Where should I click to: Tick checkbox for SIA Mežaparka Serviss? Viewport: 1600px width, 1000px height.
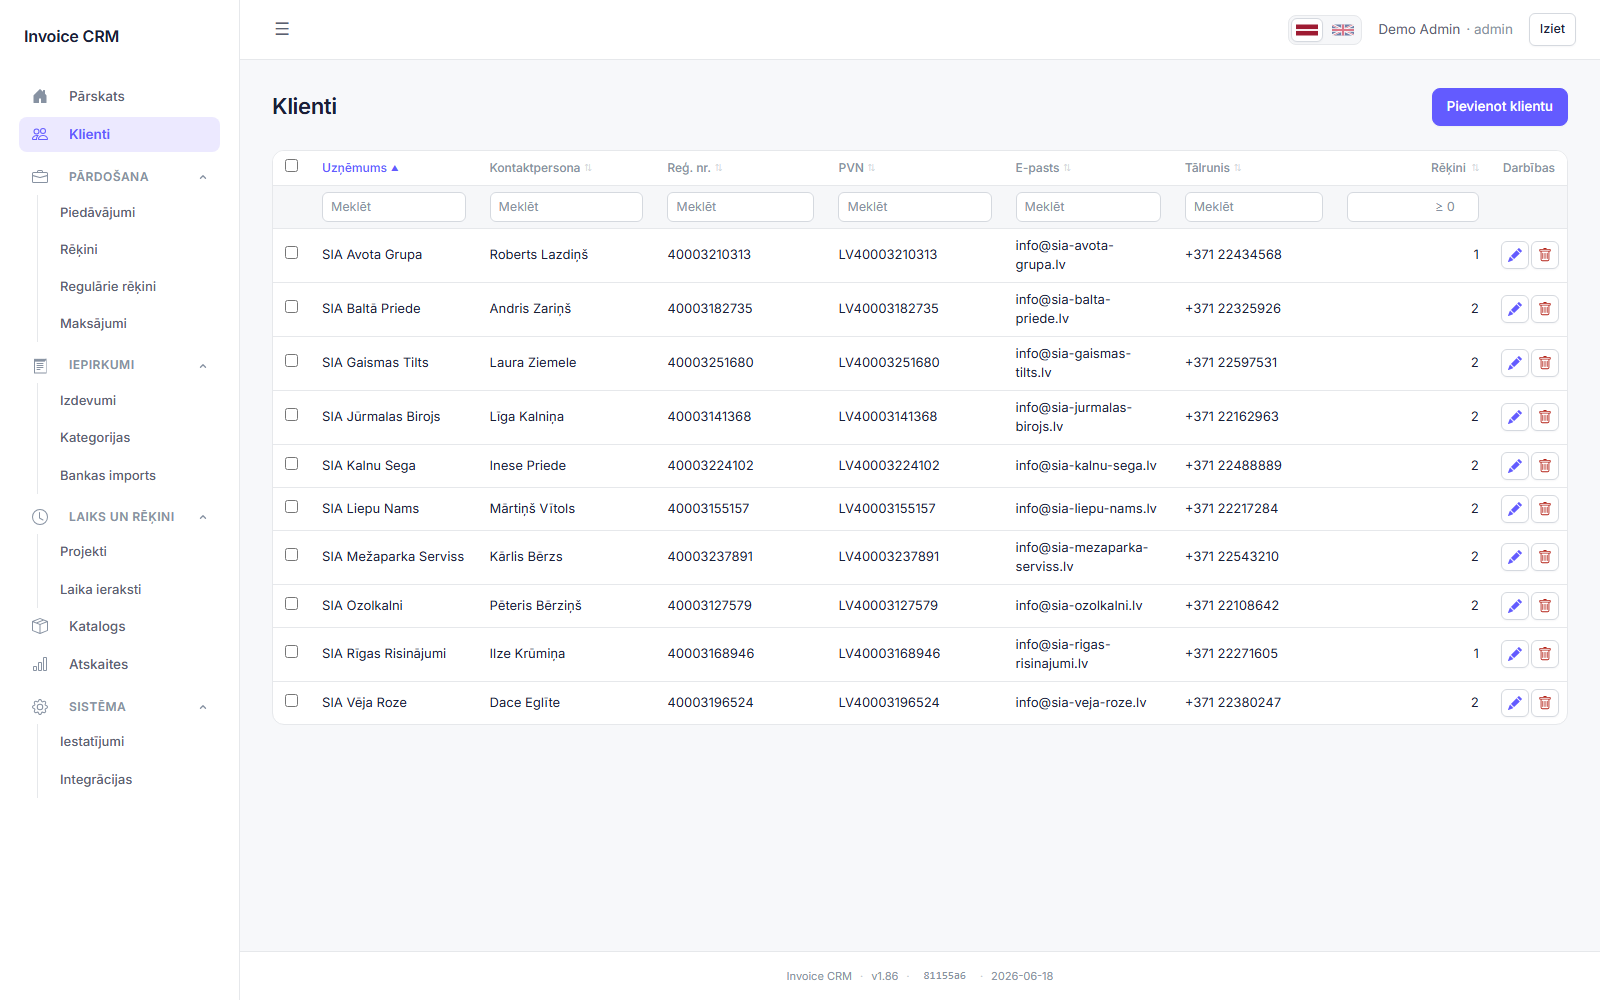click(x=292, y=555)
